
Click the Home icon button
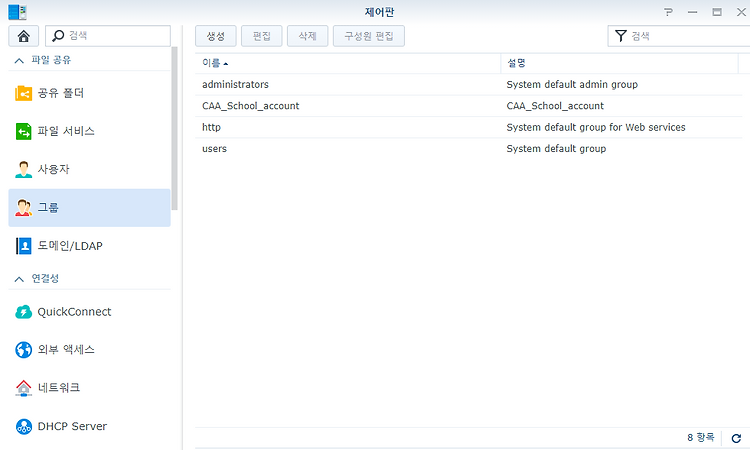(x=23, y=36)
